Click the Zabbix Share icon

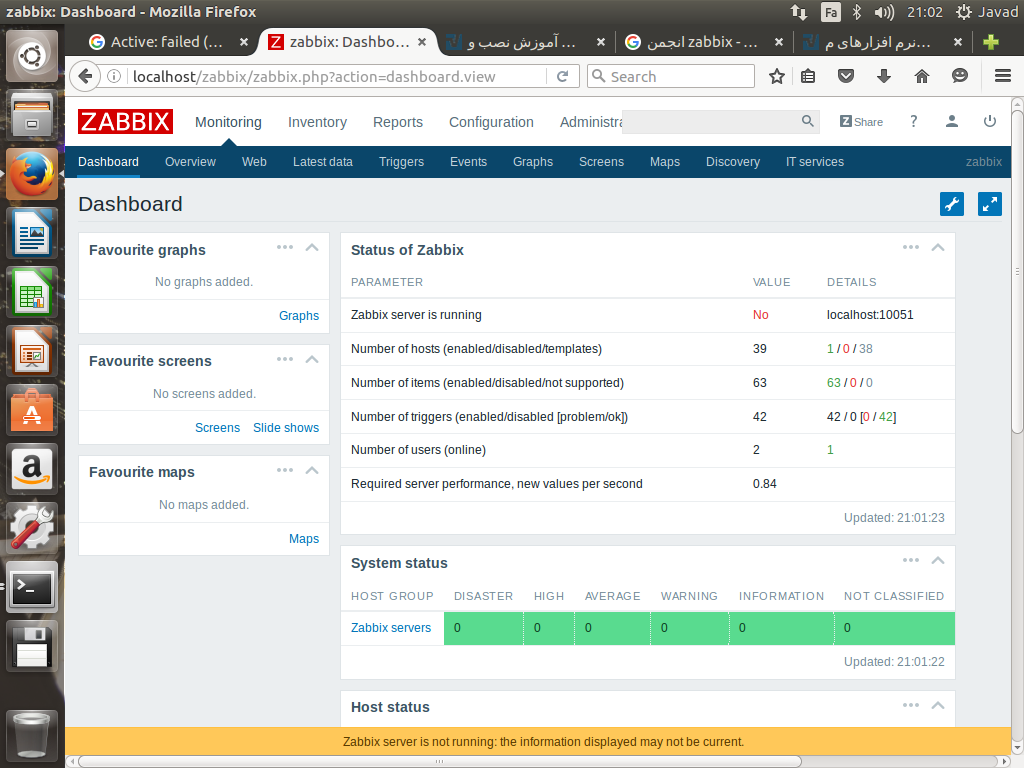click(861, 122)
